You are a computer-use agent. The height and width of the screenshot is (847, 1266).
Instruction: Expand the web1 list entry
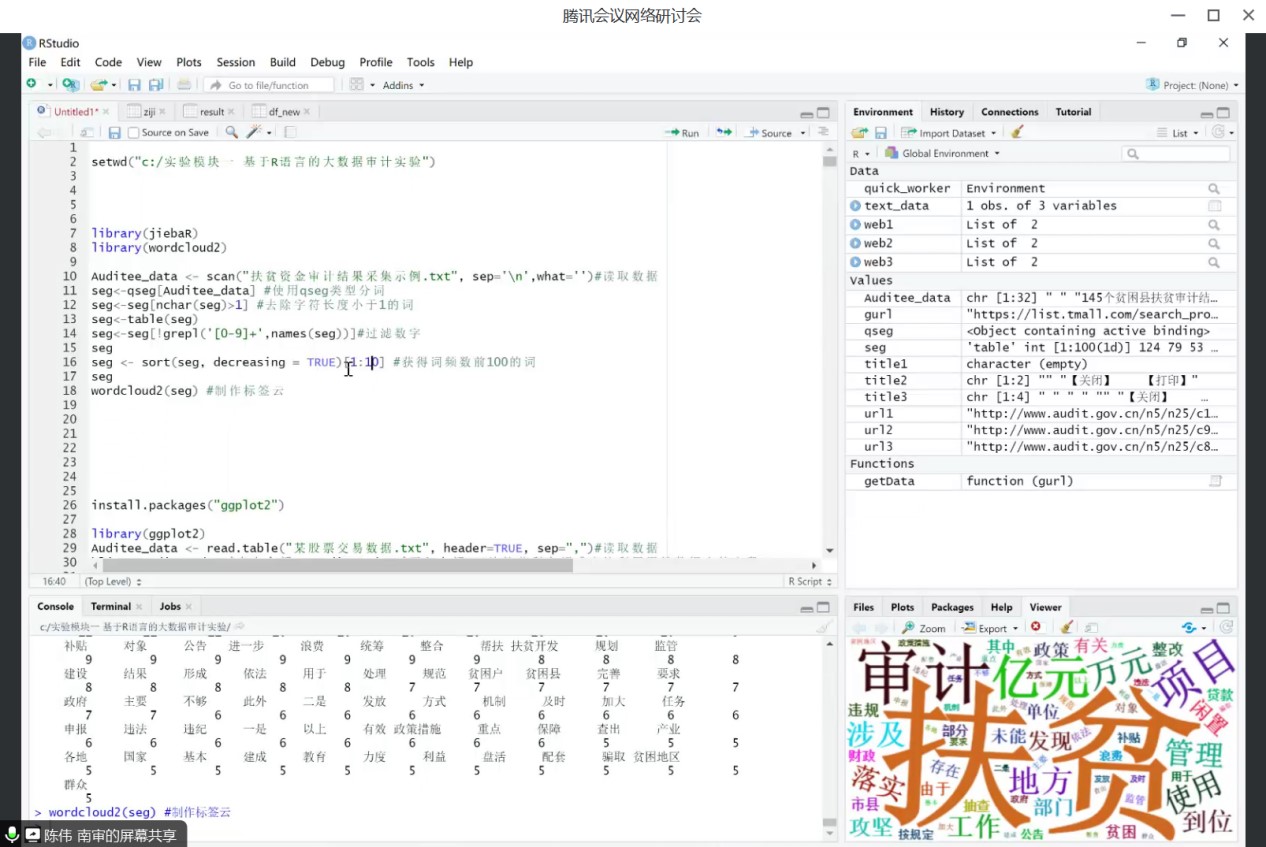pos(856,225)
